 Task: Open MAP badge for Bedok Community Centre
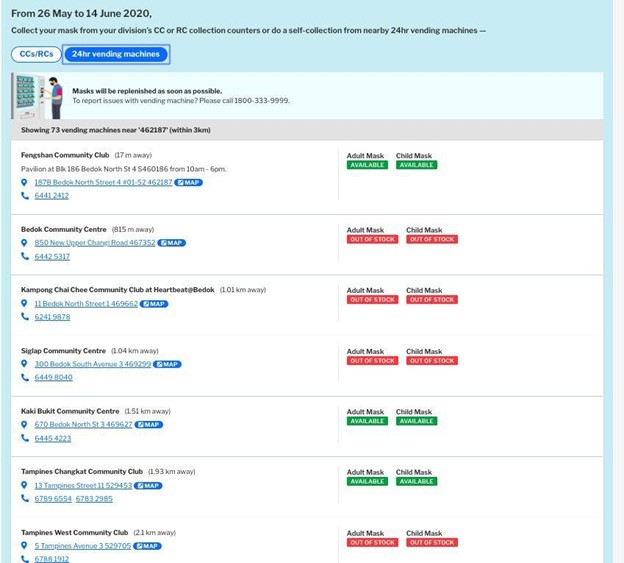click(172, 243)
